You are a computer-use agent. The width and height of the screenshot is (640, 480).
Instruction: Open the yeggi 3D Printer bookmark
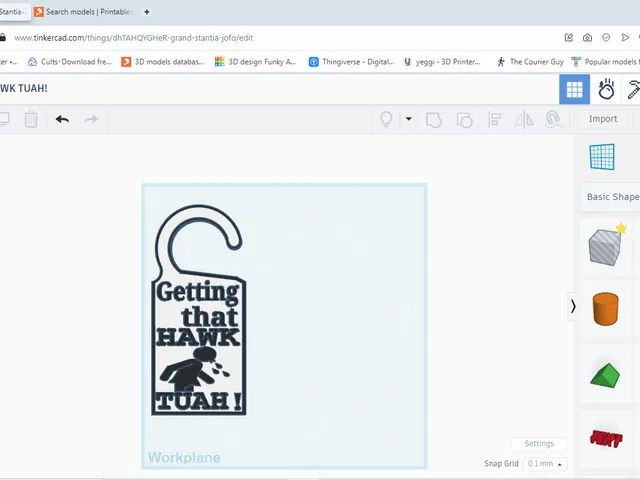(x=442, y=62)
